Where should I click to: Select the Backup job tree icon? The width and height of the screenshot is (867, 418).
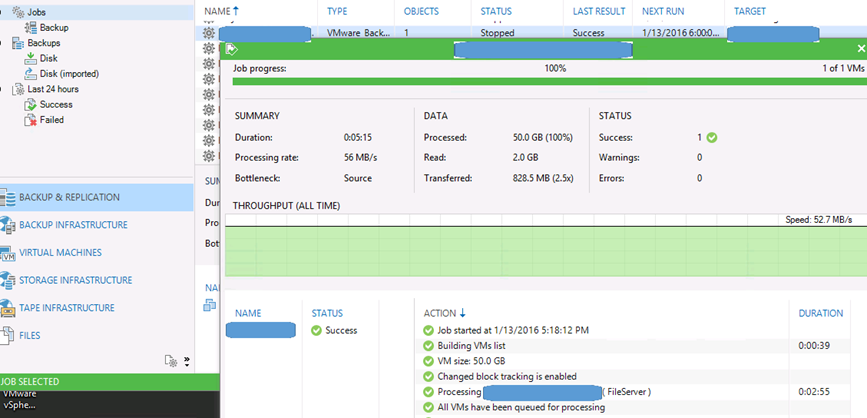tap(30, 28)
